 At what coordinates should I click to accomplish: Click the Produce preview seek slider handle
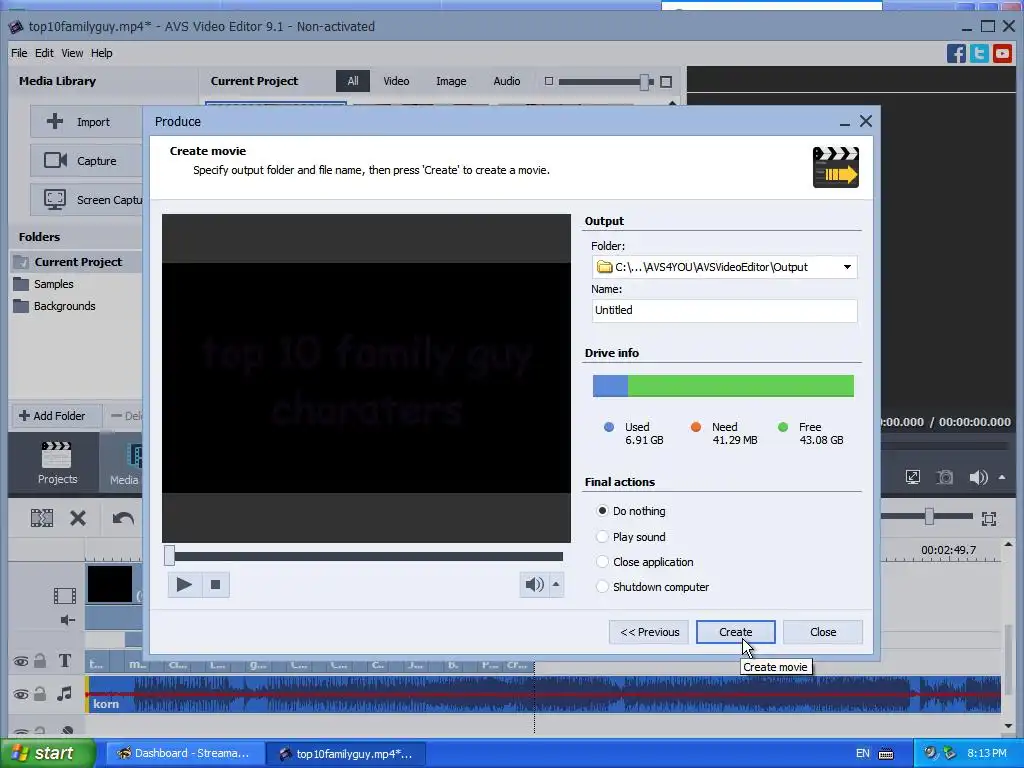coord(169,556)
